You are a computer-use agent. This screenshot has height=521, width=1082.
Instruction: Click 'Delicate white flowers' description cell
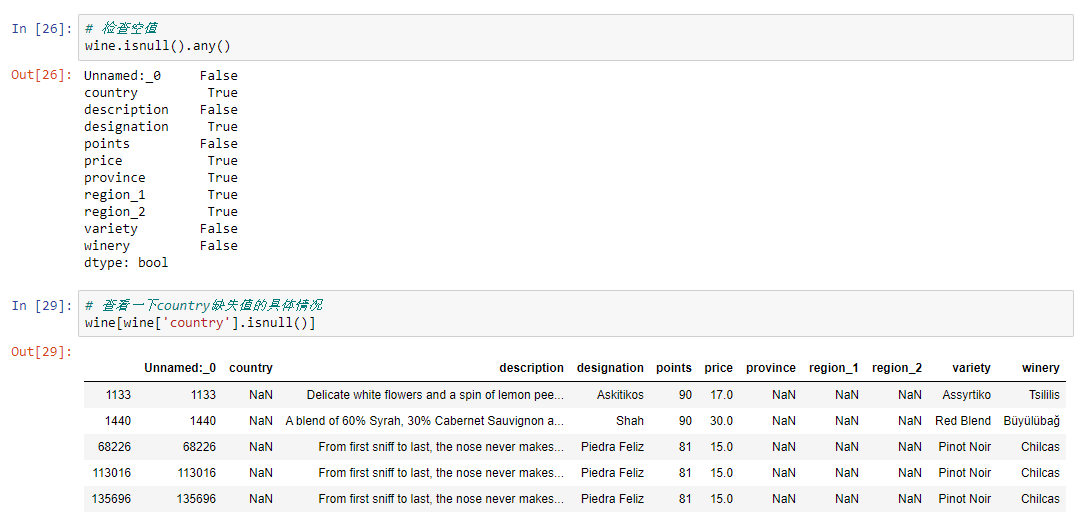click(435, 395)
